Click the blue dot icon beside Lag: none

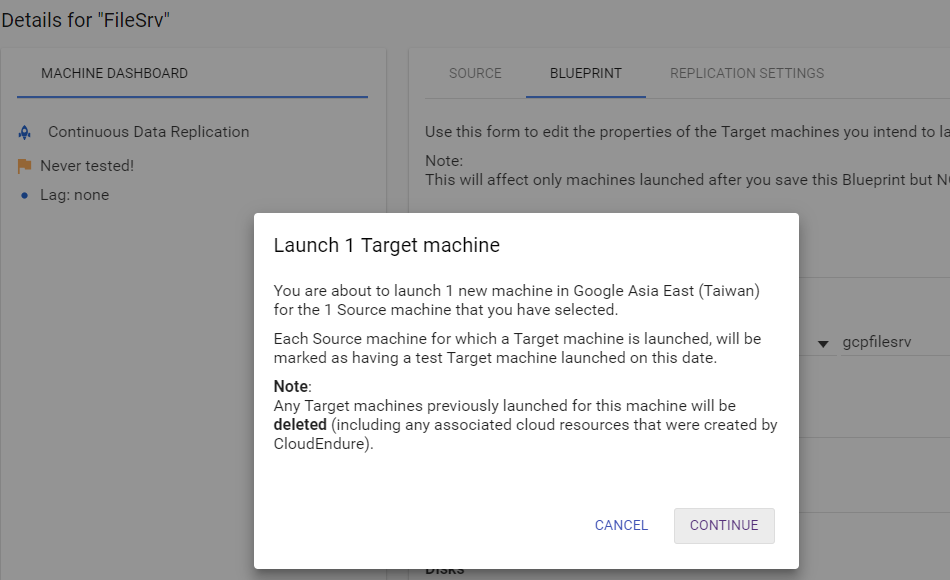pos(24,195)
